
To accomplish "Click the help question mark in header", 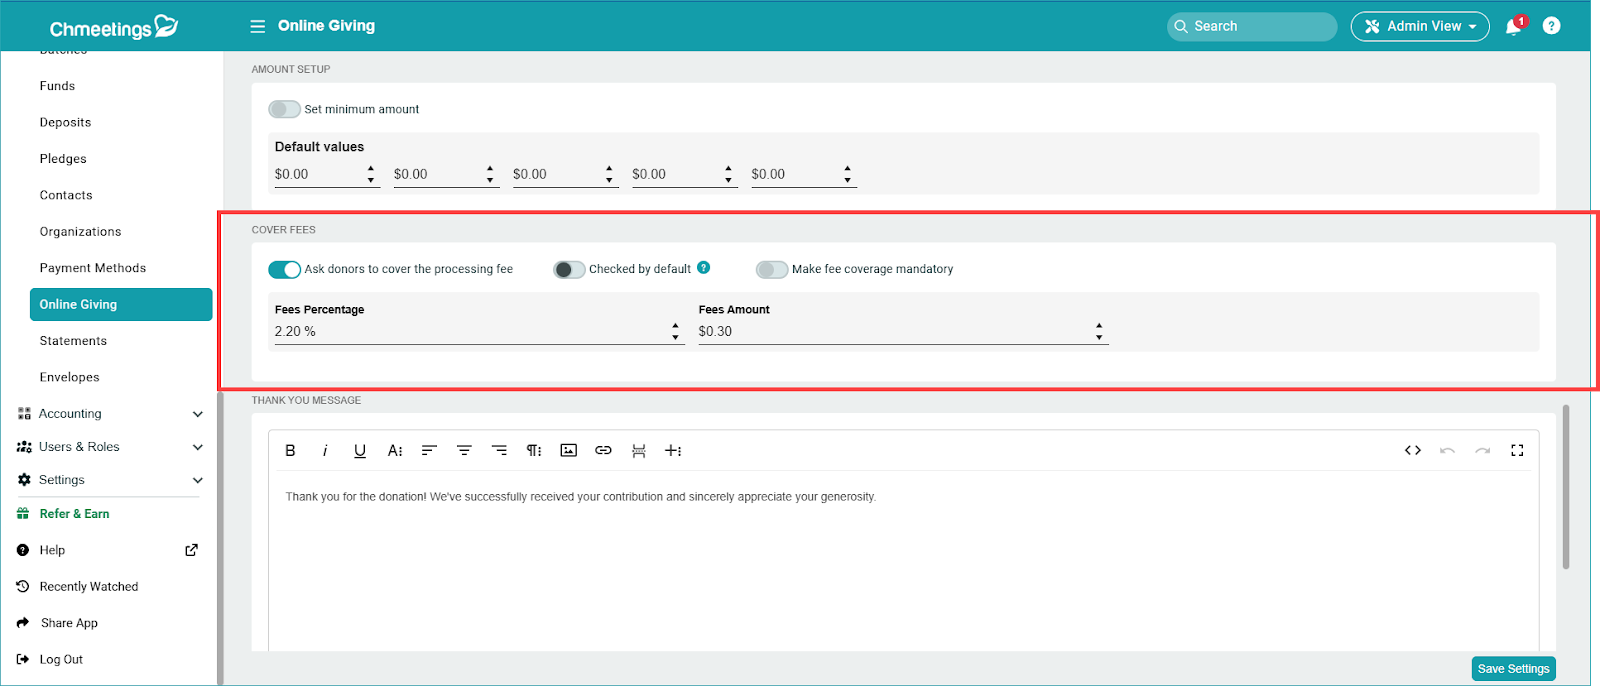I will click(x=1551, y=26).
